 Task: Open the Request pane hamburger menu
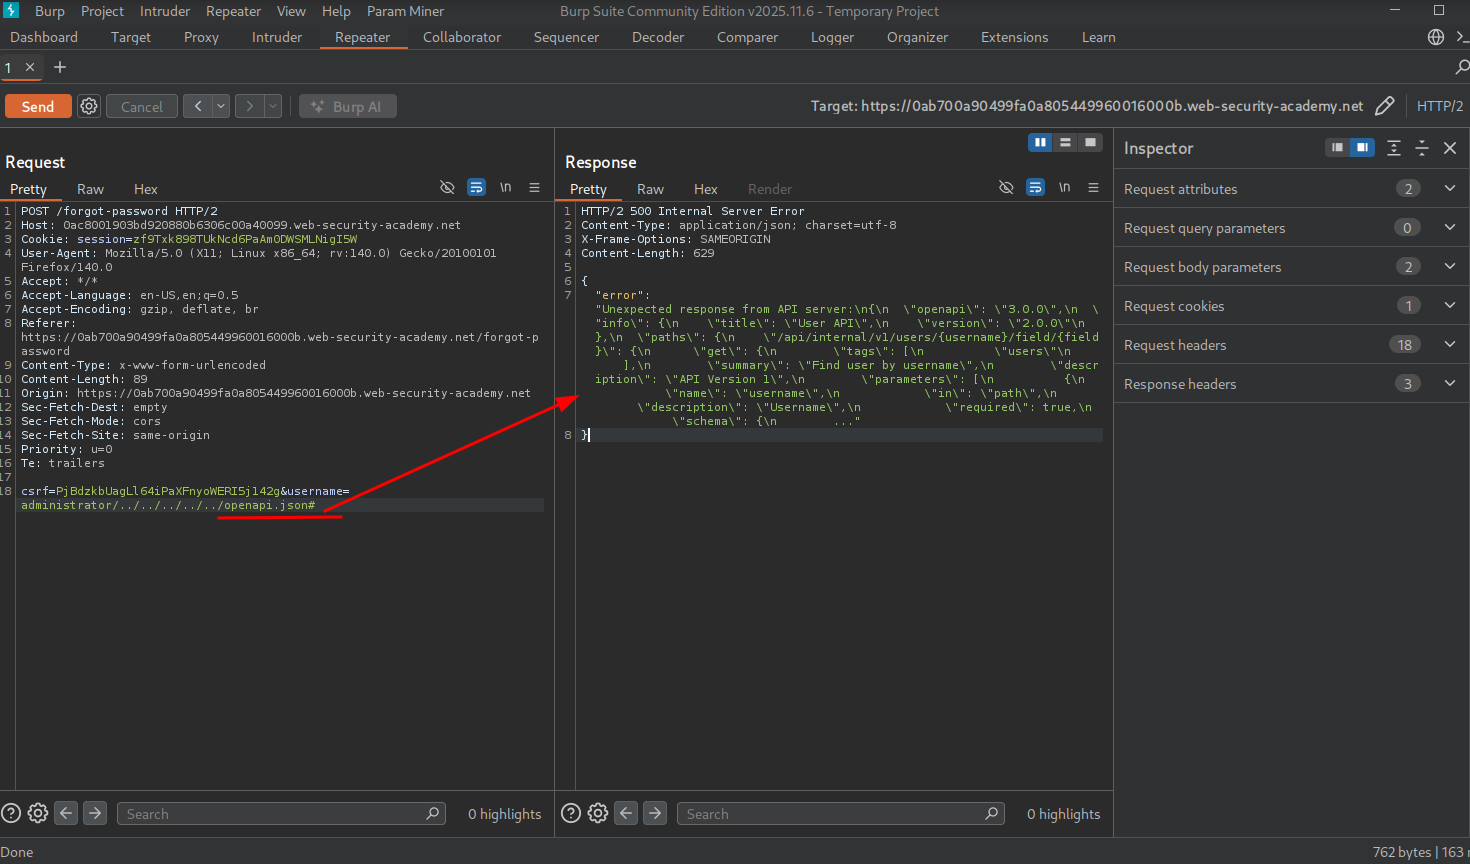point(535,188)
